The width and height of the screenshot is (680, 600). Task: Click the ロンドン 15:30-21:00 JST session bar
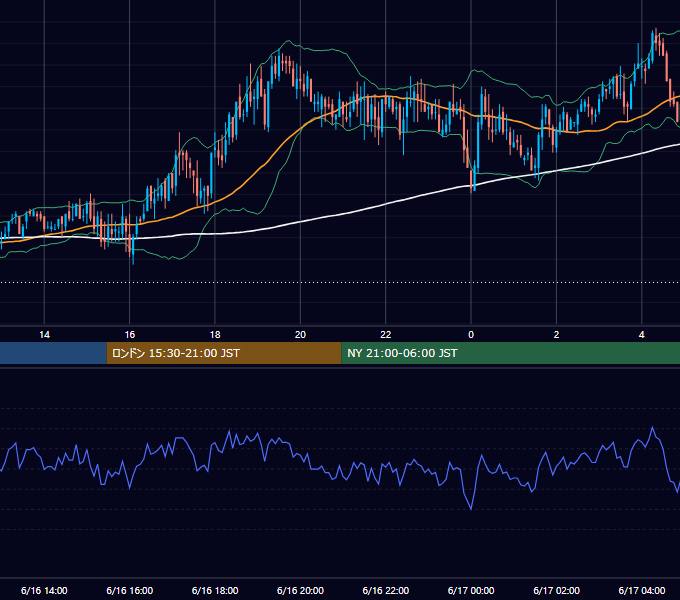(x=224, y=353)
